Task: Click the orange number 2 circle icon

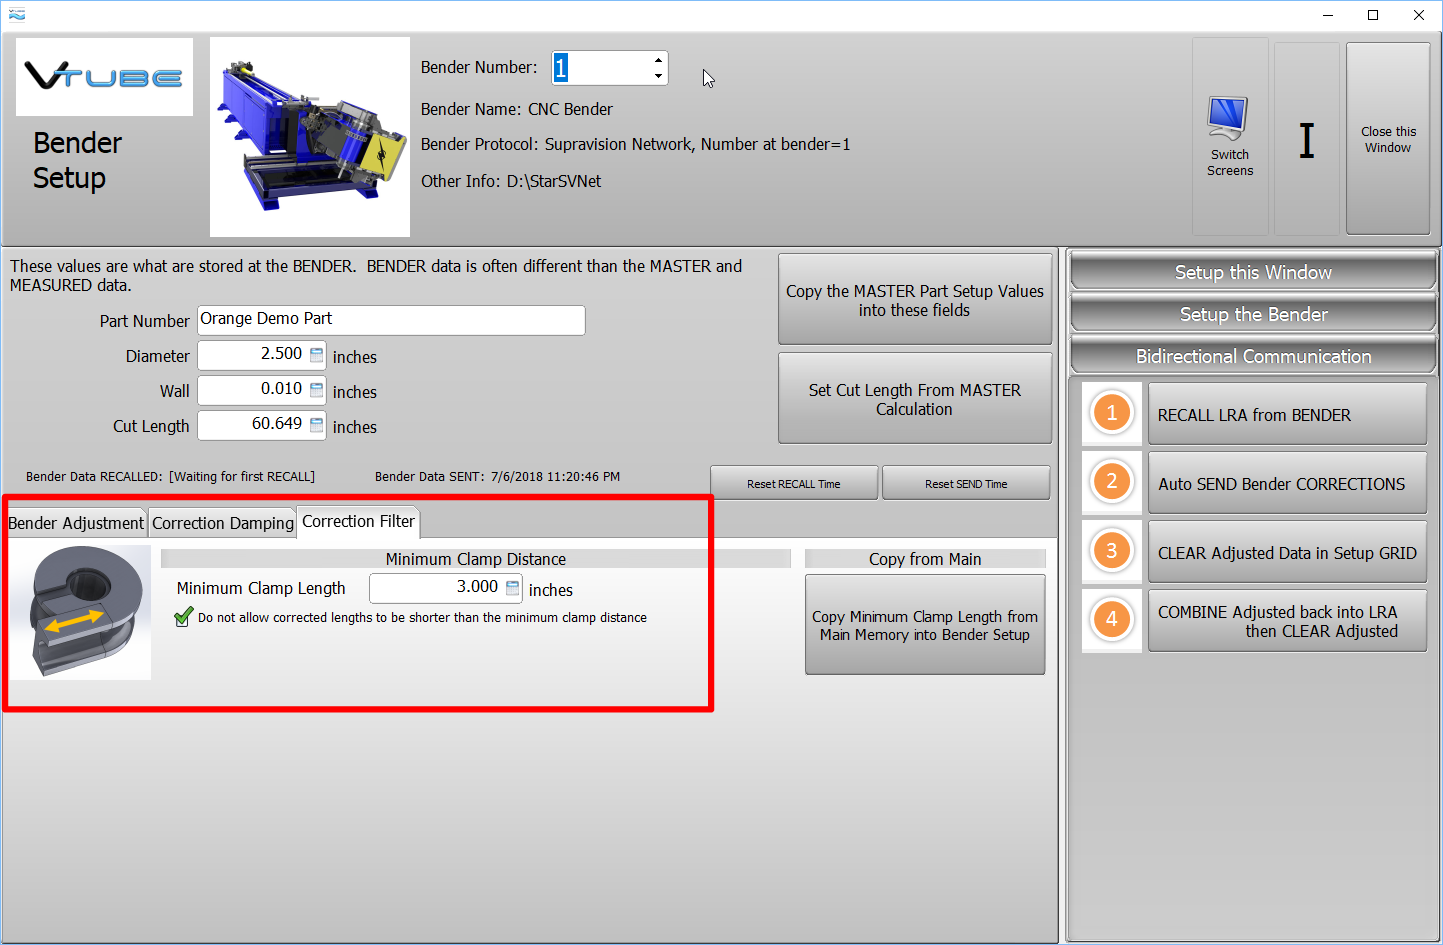Action: point(1111,482)
